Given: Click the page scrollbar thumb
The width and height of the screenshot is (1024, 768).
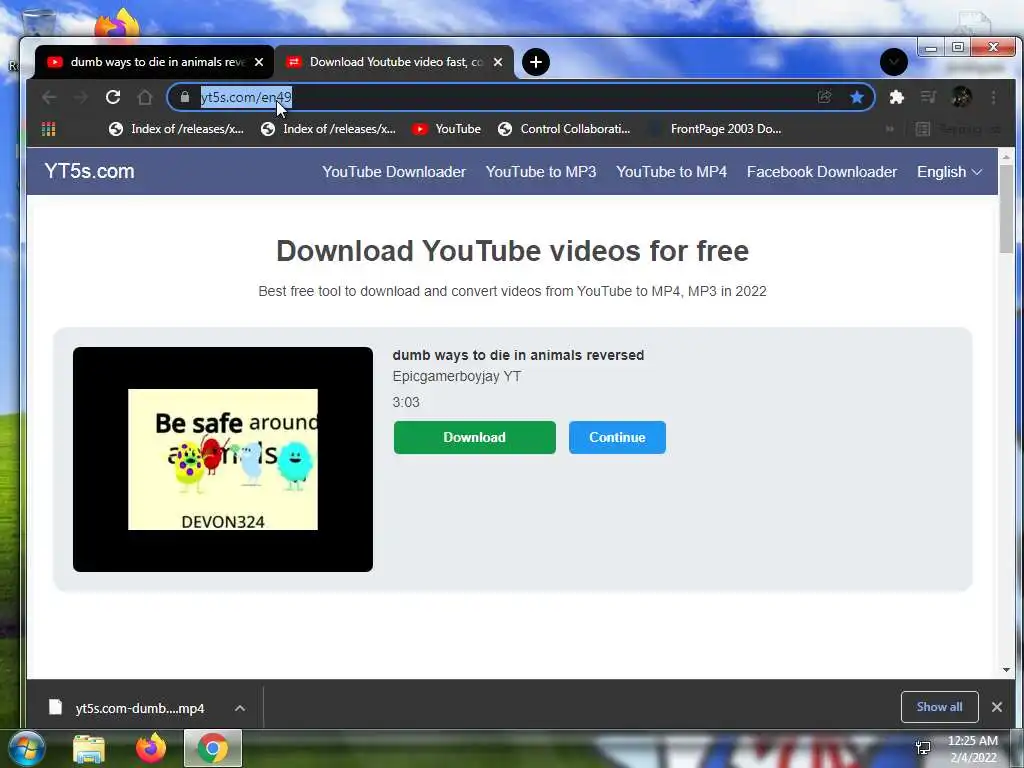Looking at the screenshot, I should (1006, 211).
